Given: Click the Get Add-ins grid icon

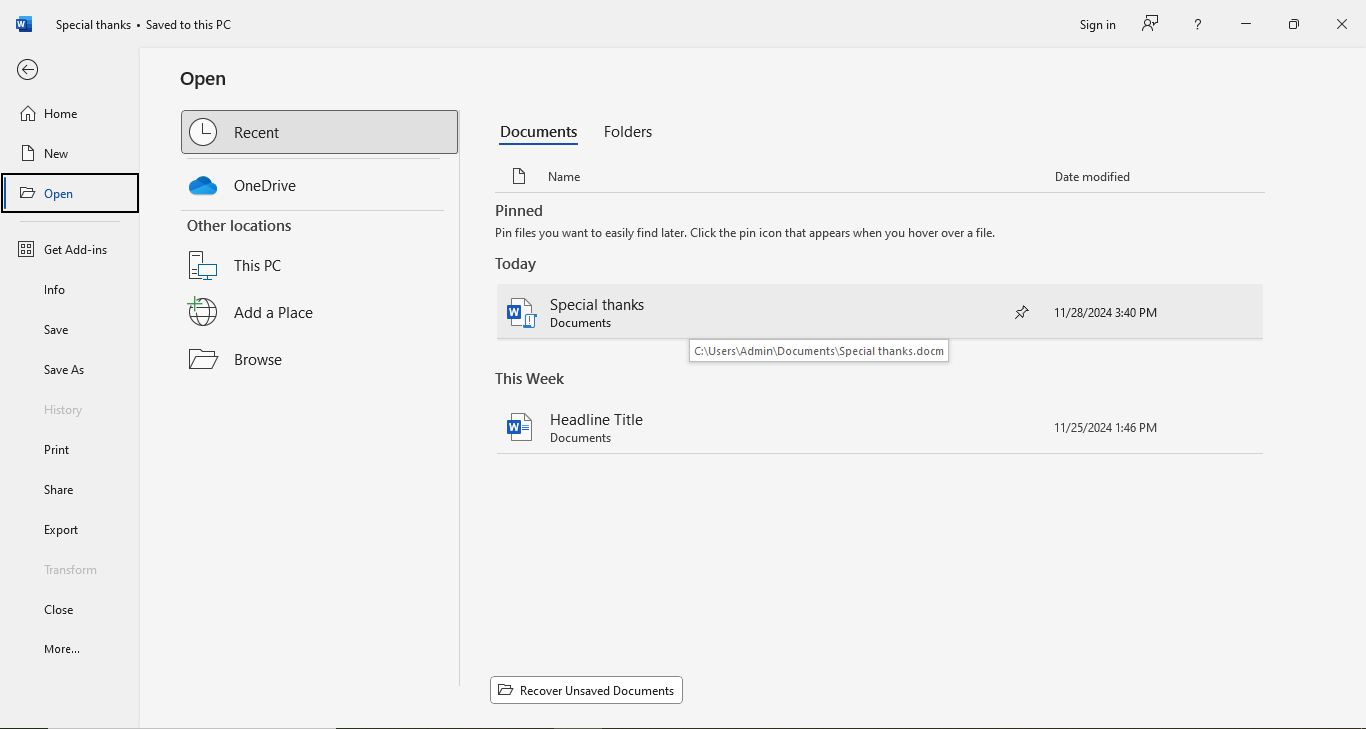Looking at the screenshot, I should point(27,249).
